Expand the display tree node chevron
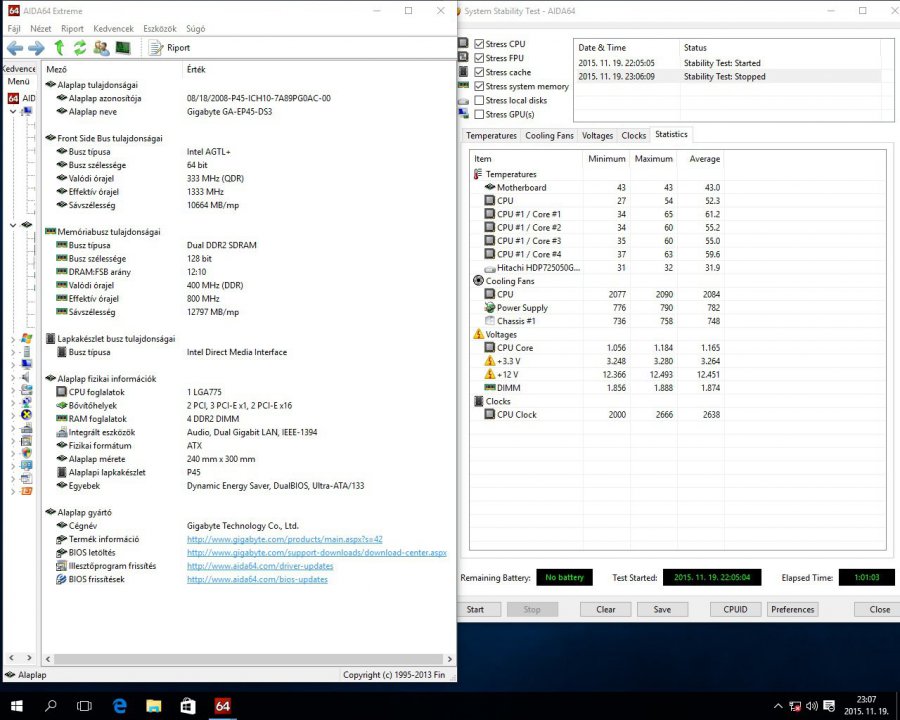900x720 pixels. tap(13, 364)
